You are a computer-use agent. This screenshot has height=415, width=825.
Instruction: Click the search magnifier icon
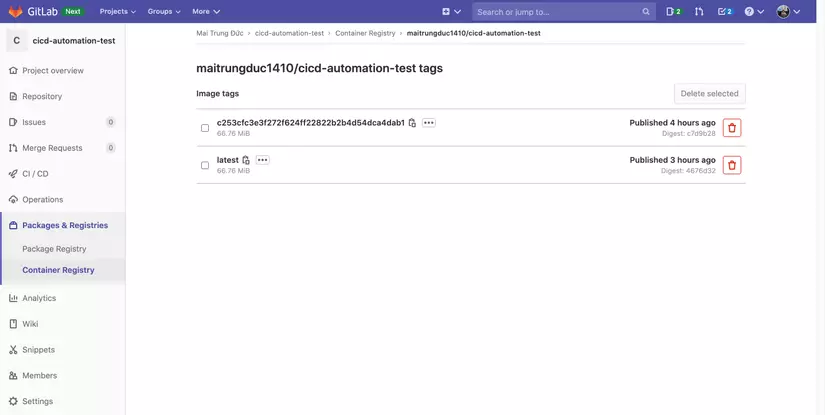point(646,12)
